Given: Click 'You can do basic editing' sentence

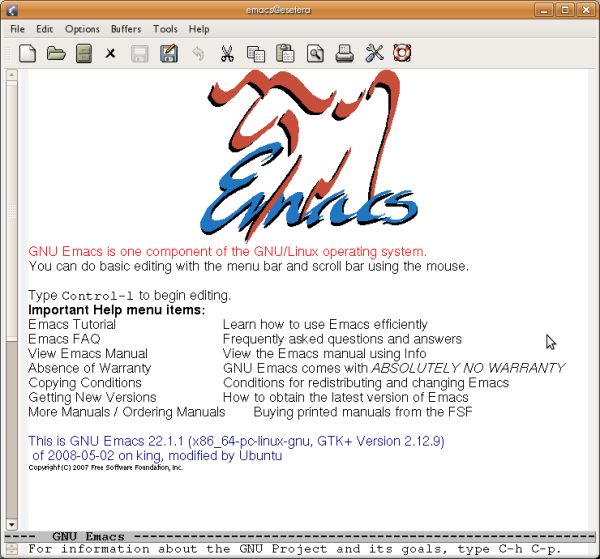Looking at the screenshot, I should click(248, 266).
